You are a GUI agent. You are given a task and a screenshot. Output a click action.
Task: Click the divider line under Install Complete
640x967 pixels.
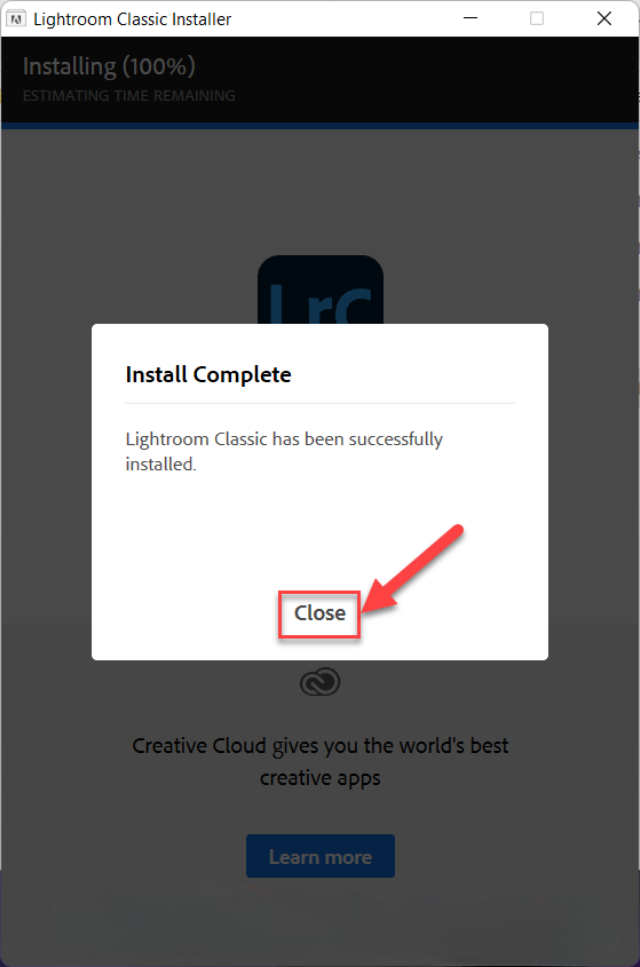coord(320,403)
